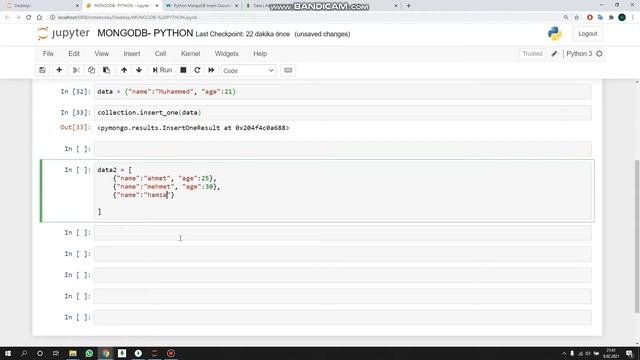Click the Trusted notebook indicator
The height and width of the screenshot is (360, 640).
pyautogui.click(x=532, y=53)
